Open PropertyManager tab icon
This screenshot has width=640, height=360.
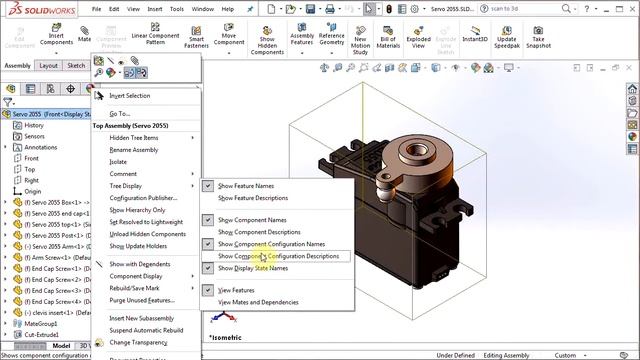pyautogui.click(x=31, y=89)
